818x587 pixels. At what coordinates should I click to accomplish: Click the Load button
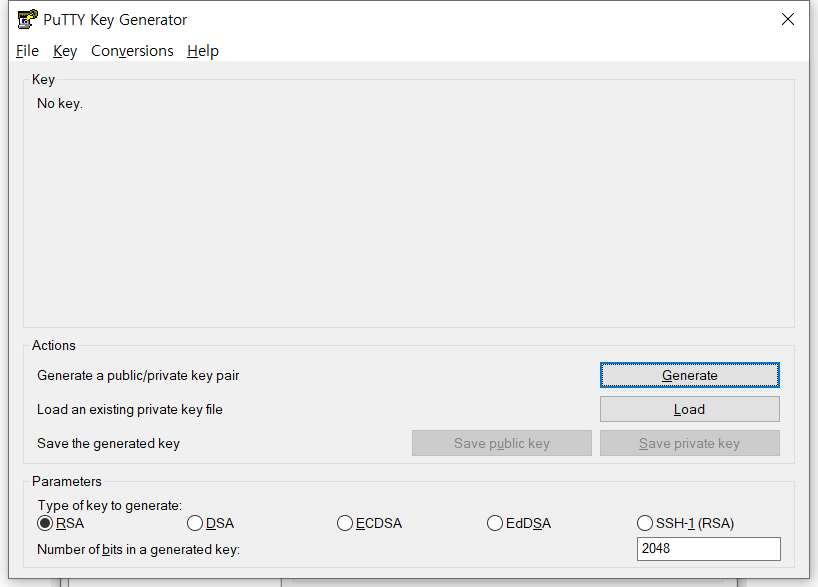tap(690, 409)
